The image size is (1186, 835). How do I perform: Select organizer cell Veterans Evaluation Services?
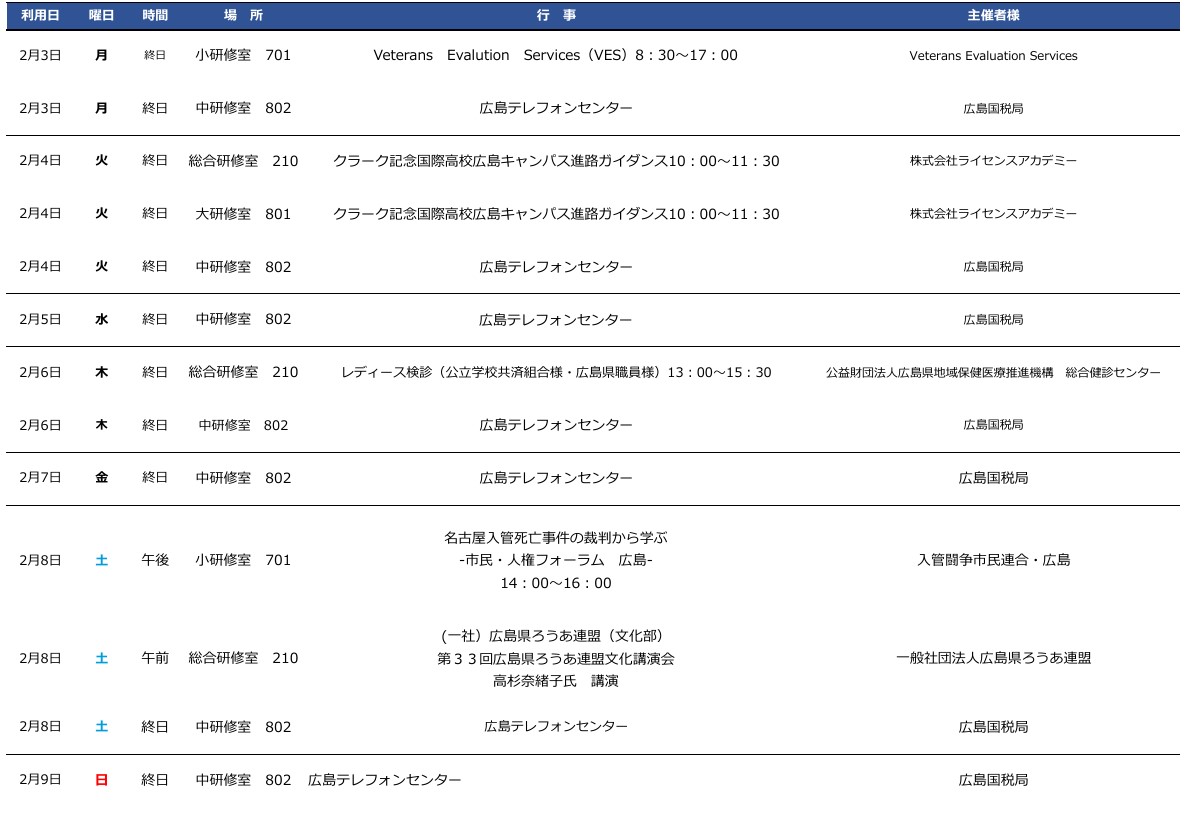click(x=993, y=55)
